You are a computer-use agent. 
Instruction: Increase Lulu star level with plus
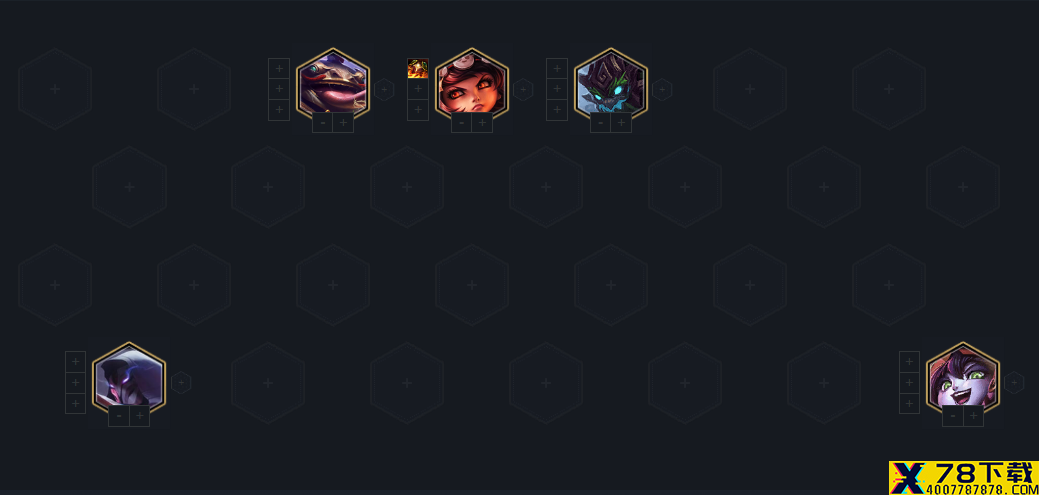(x=973, y=416)
